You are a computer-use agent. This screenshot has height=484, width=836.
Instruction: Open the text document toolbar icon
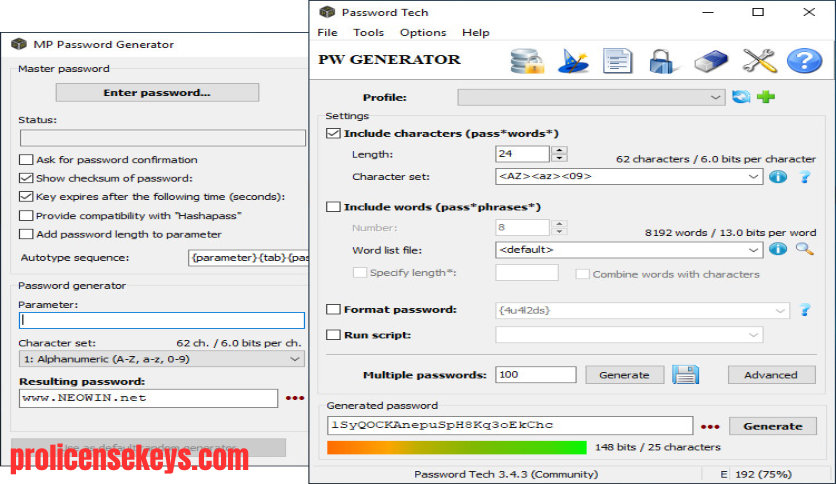(x=617, y=61)
